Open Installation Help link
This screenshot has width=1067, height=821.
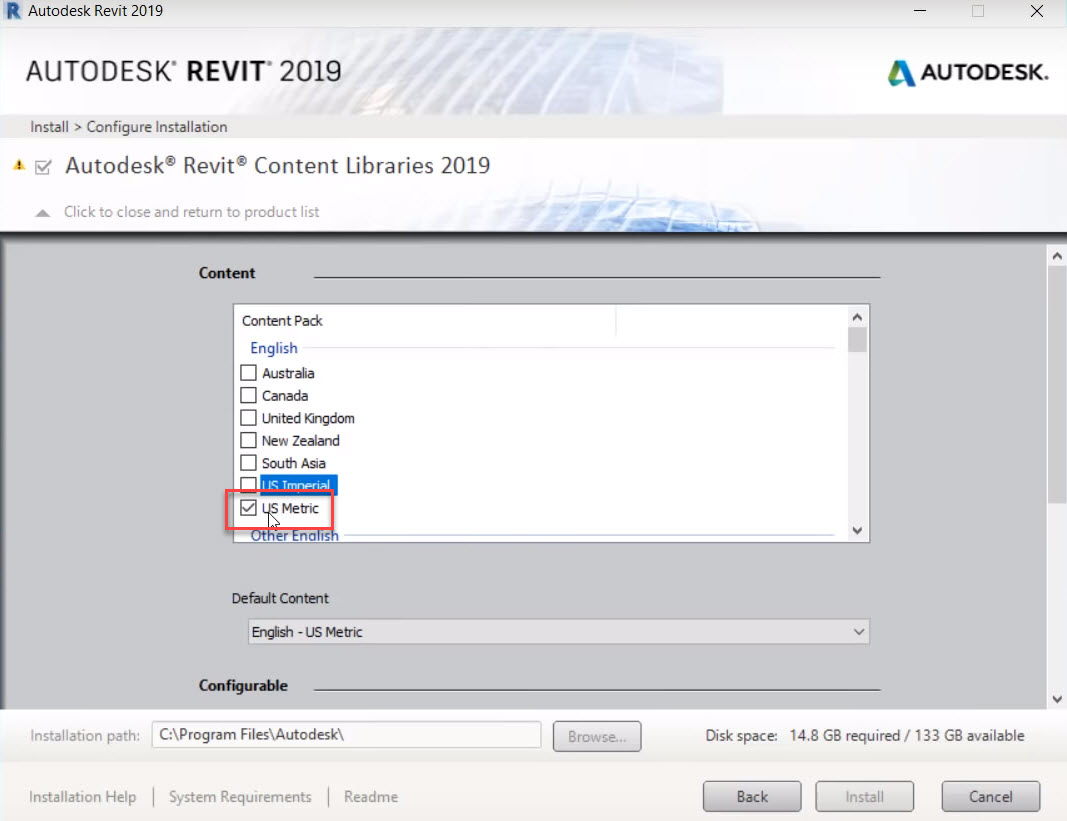[82, 796]
